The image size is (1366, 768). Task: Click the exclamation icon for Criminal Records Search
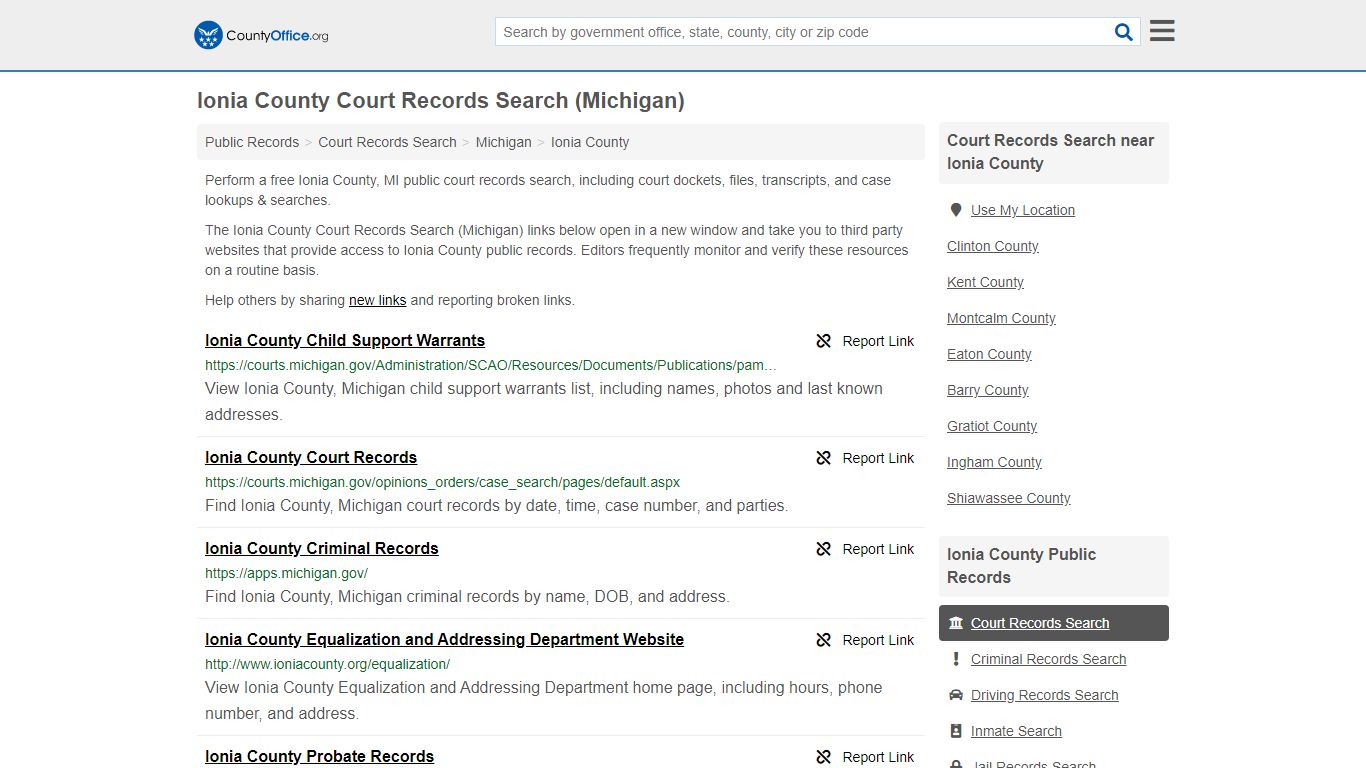[956, 659]
